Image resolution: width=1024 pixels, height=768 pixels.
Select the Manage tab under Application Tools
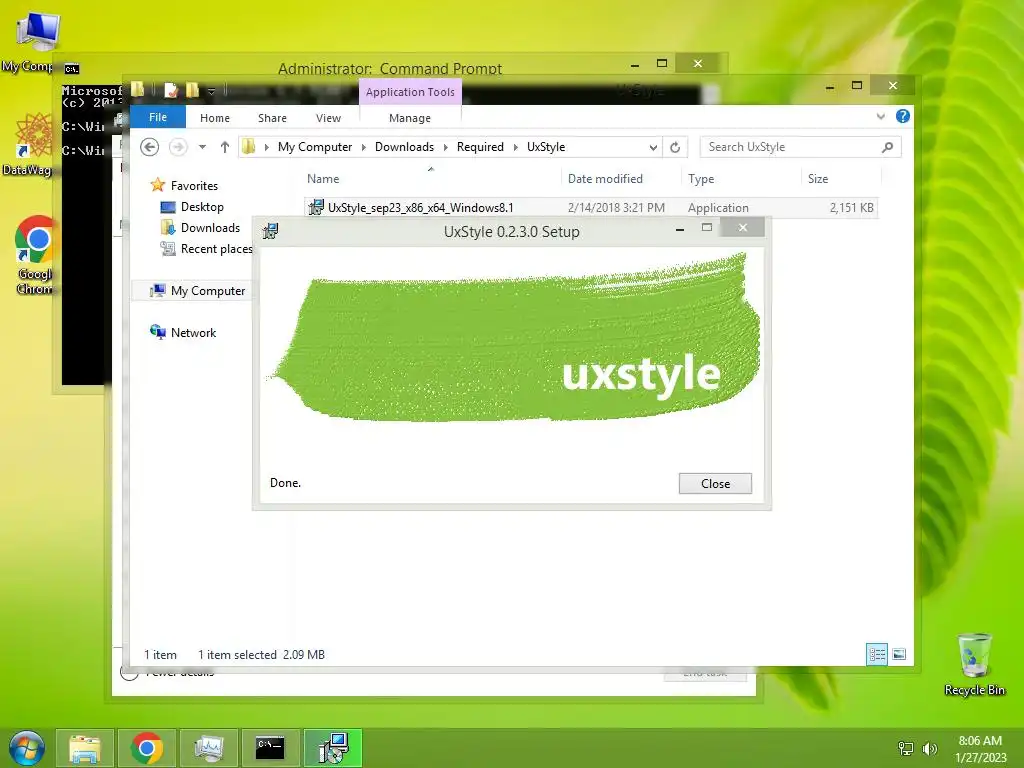[x=409, y=118]
